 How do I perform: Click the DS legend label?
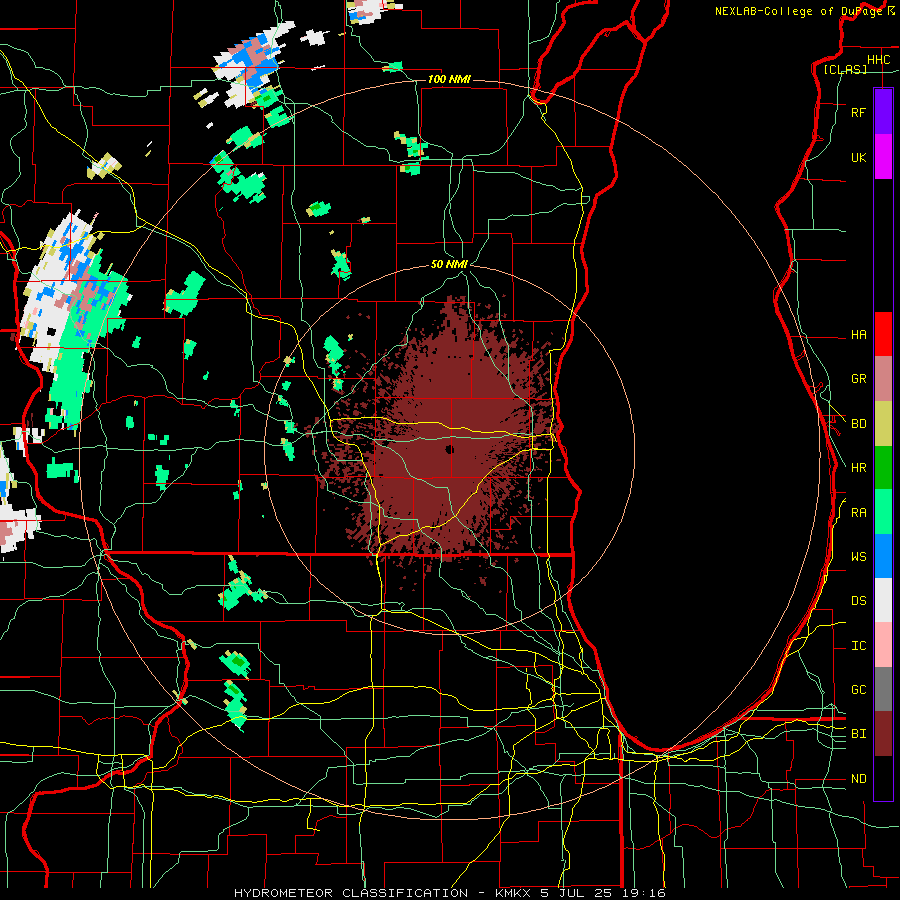coord(859,601)
